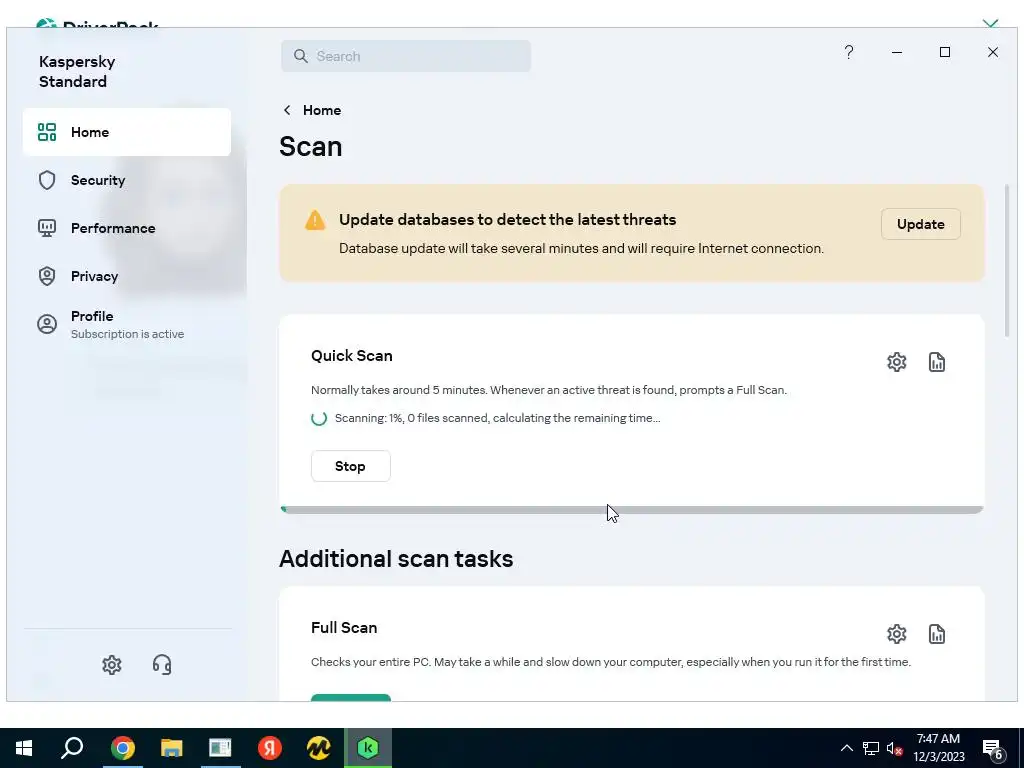Click the search magnifier icon in search box
The width and height of the screenshot is (1024, 768).
pos(300,56)
